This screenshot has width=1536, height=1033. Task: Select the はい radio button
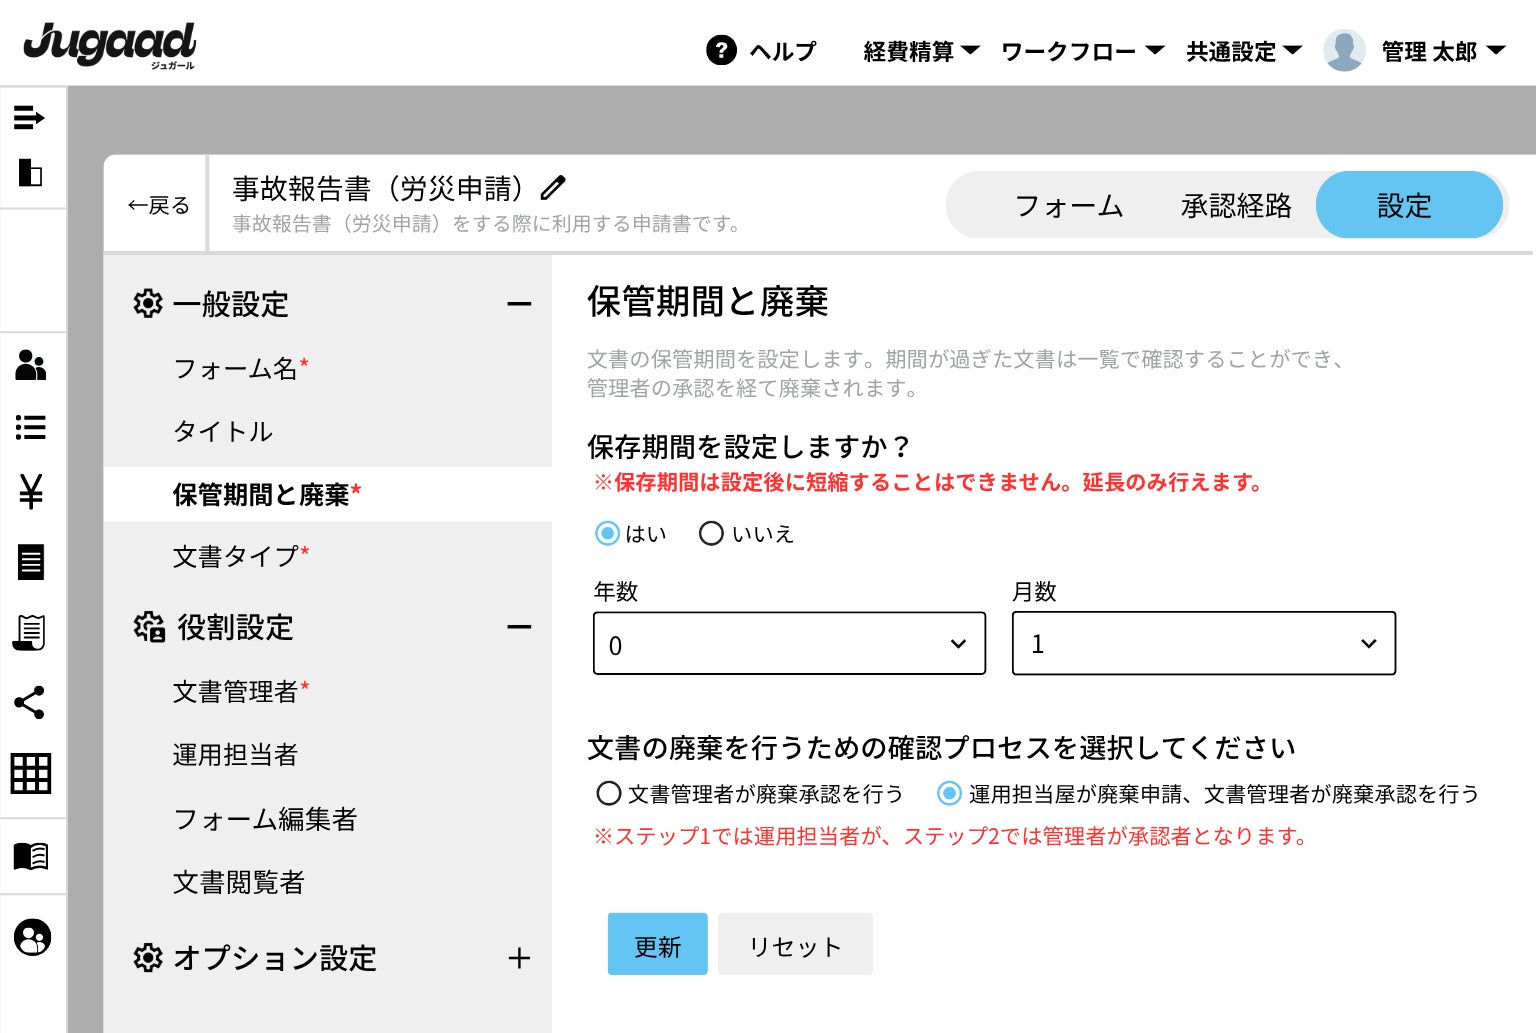click(607, 534)
